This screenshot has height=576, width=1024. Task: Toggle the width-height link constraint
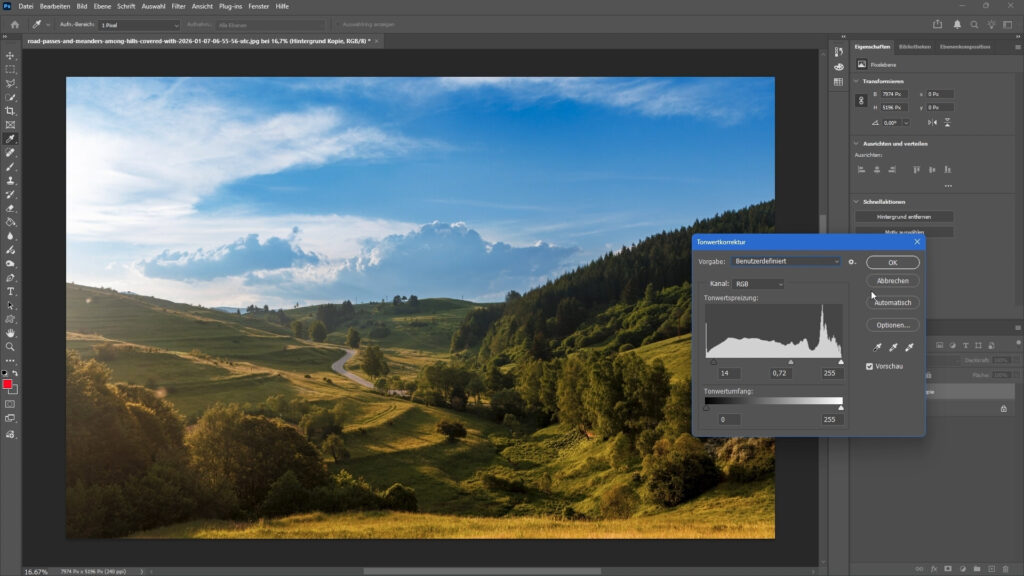click(860, 100)
